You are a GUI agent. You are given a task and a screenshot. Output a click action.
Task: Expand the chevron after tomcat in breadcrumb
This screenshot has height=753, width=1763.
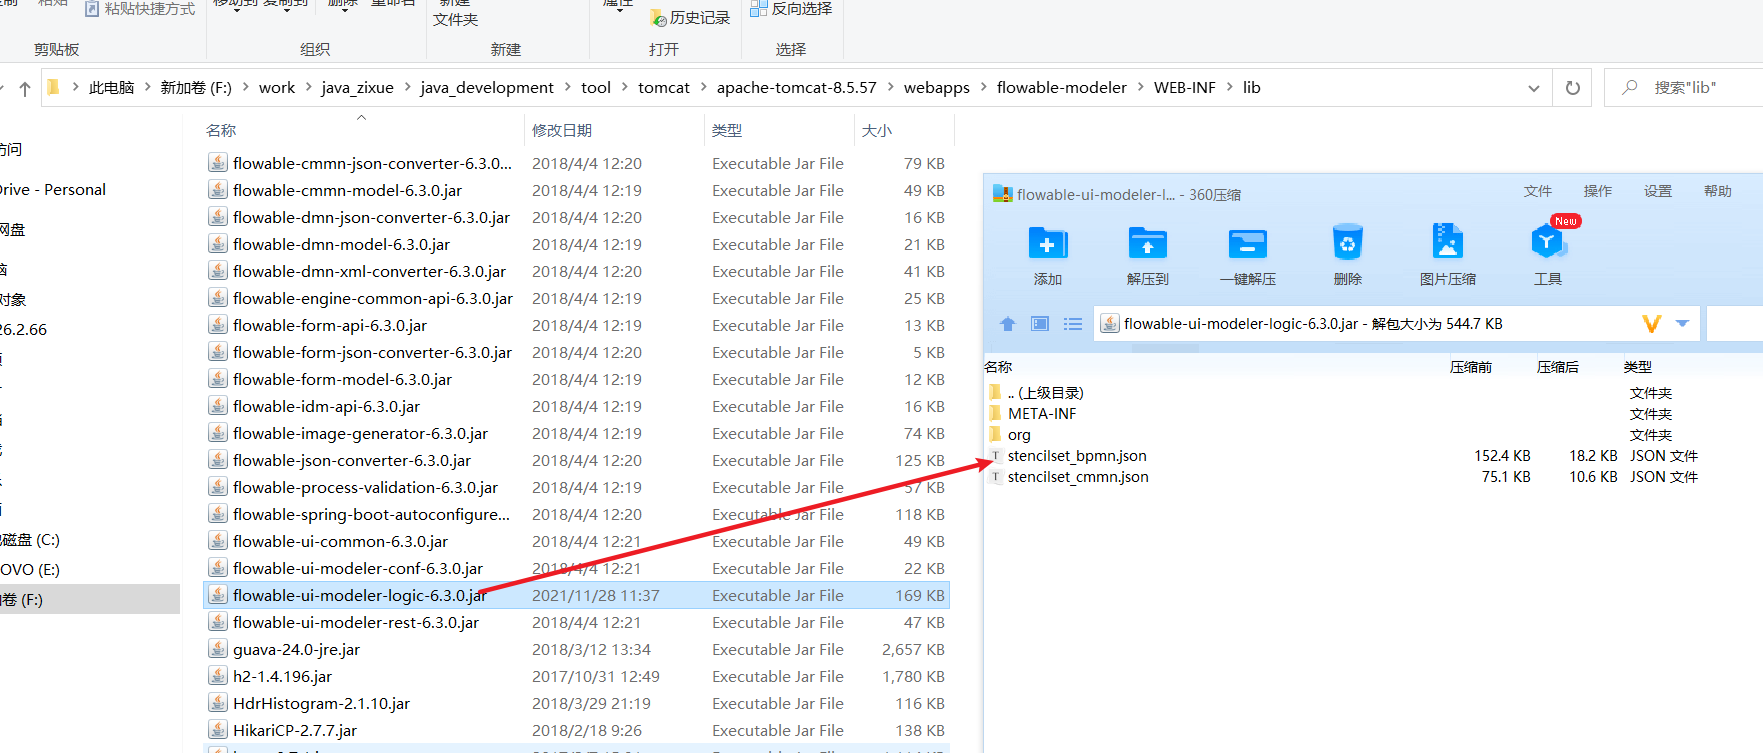point(703,88)
